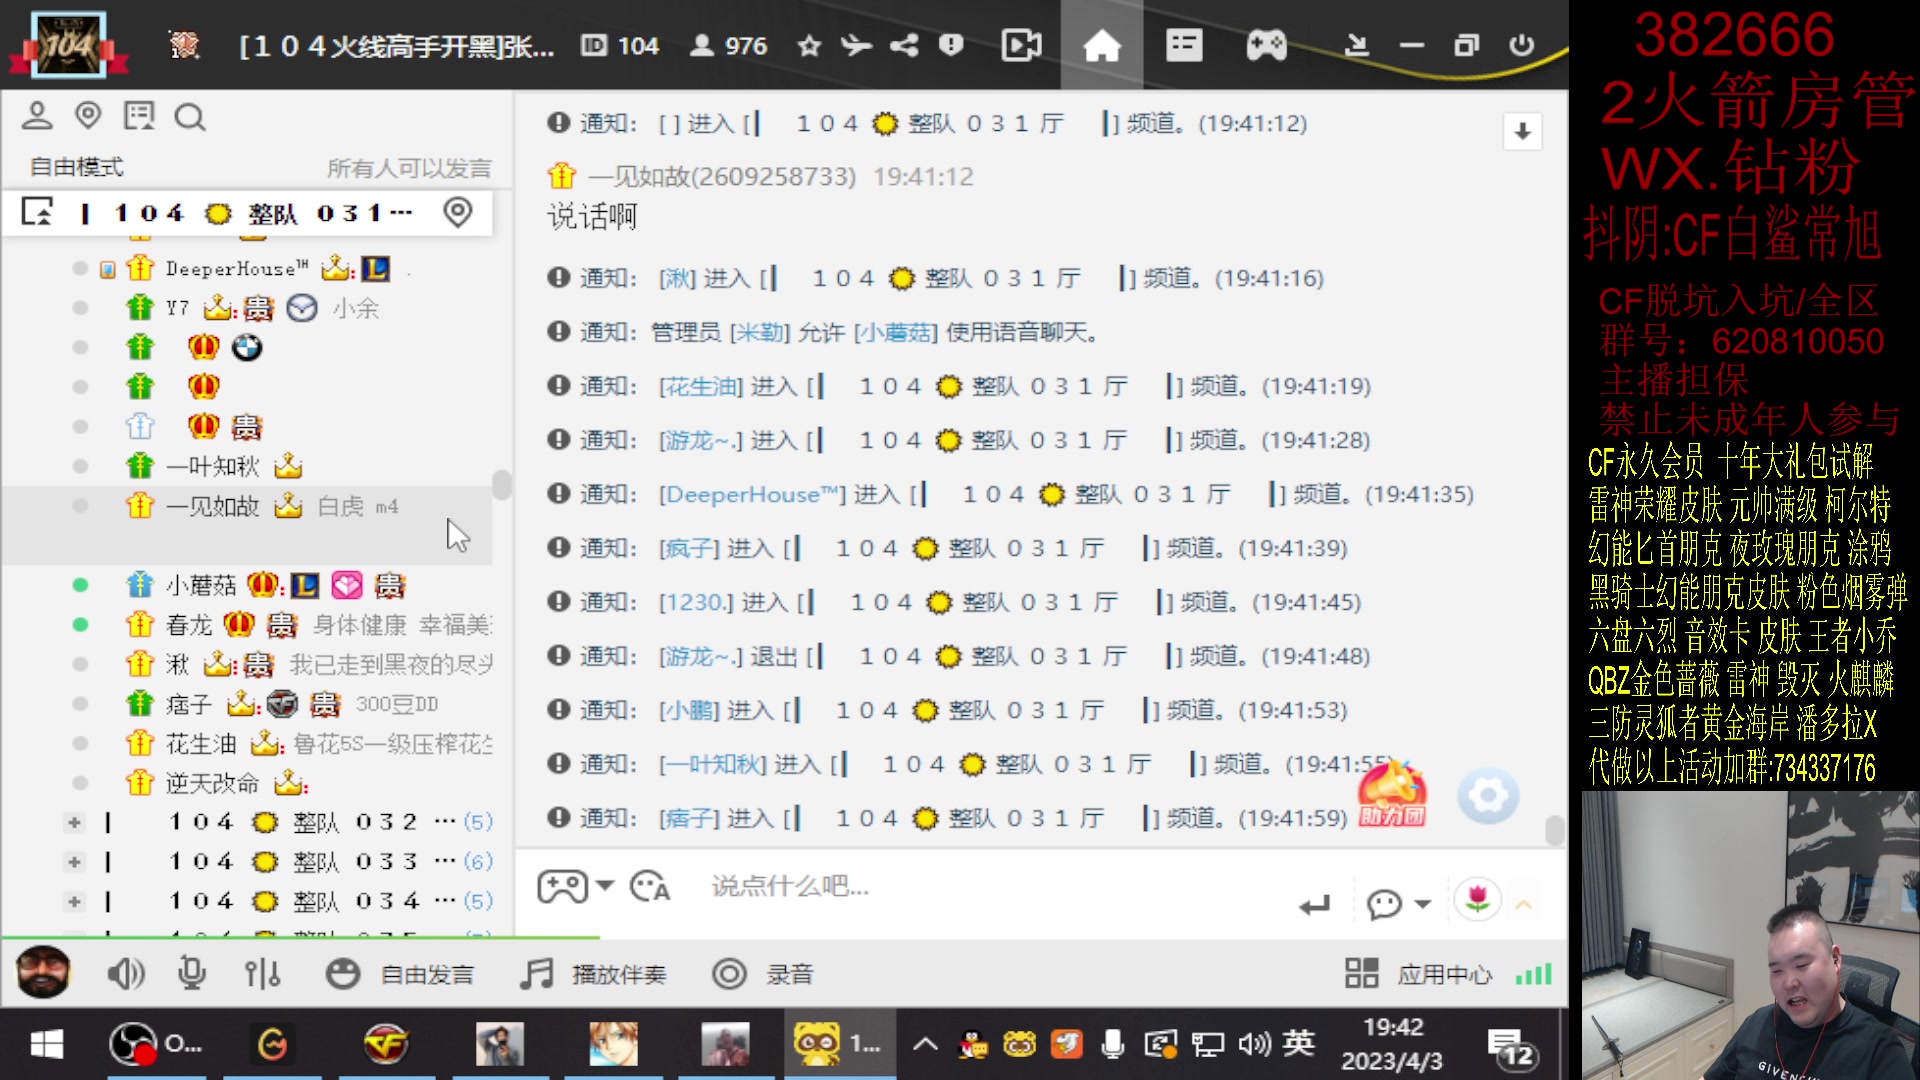The width and height of the screenshot is (1920, 1080).
Task: Open the video live icon in title bar
Action: (1021, 45)
